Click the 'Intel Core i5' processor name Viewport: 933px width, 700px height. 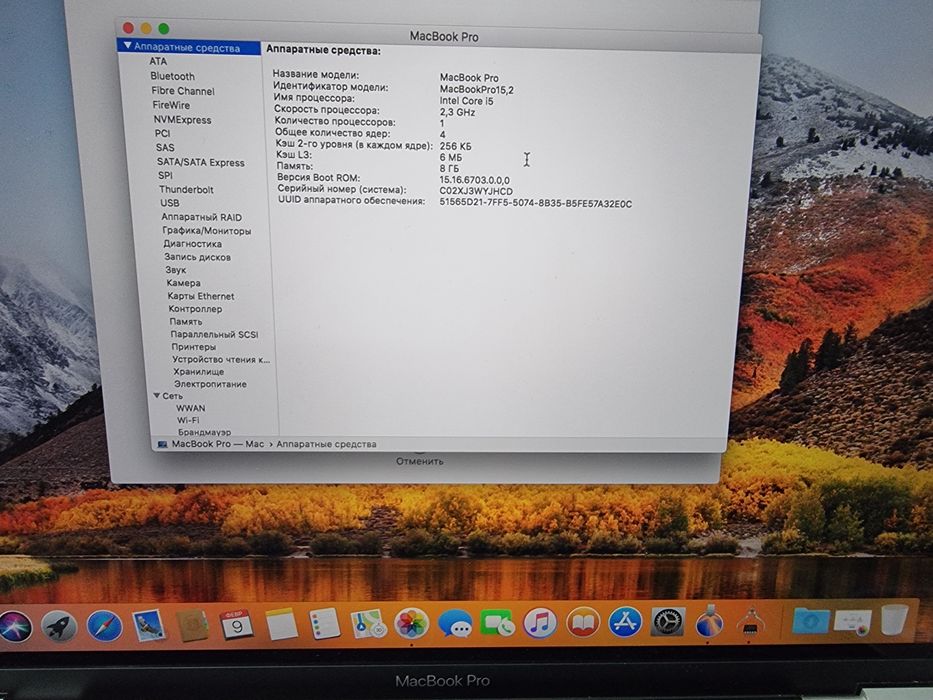[x=466, y=101]
